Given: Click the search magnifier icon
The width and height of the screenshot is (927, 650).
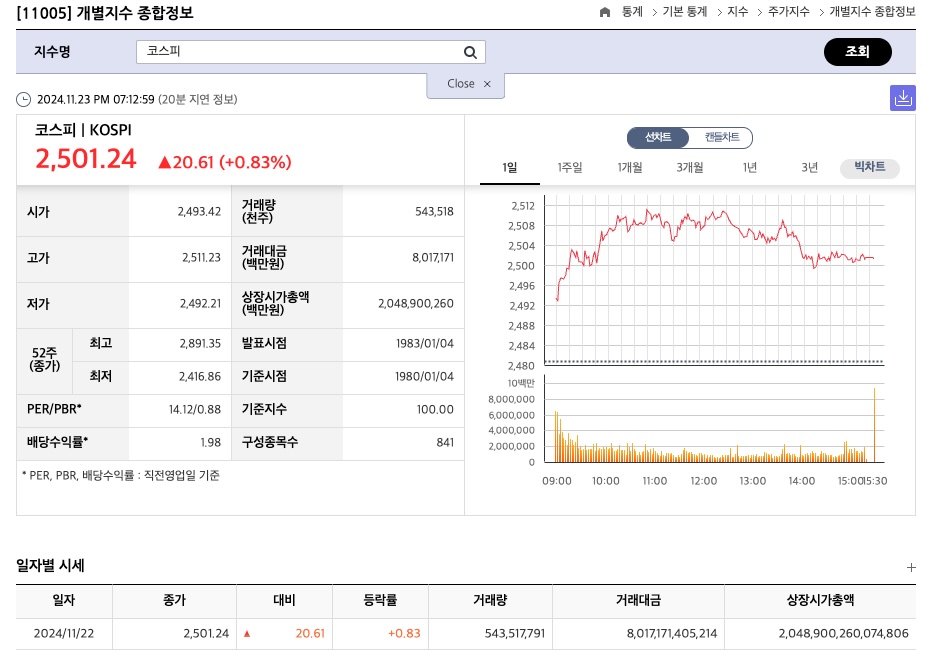Looking at the screenshot, I should pos(470,52).
